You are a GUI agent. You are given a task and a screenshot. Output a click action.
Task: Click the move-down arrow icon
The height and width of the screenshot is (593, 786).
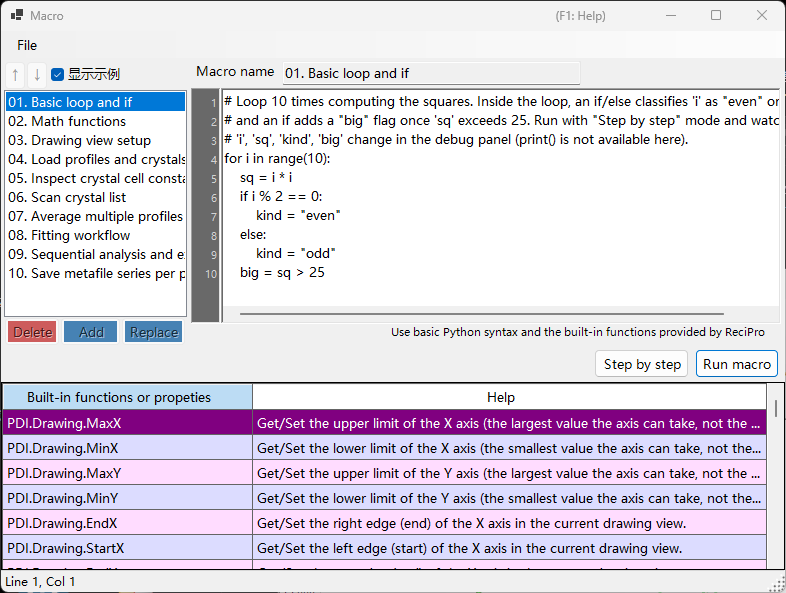[x=37, y=75]
